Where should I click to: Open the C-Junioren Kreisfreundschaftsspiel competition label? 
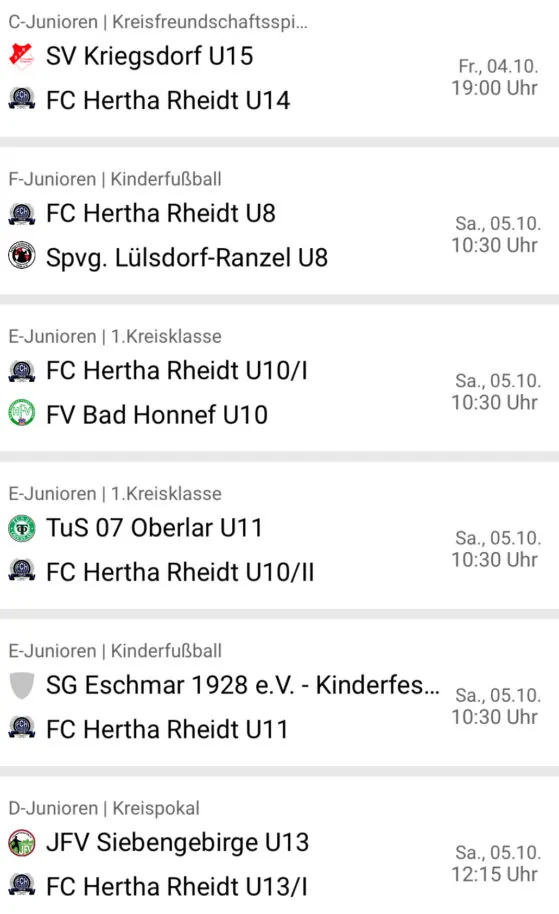click(x=158, y=22)
